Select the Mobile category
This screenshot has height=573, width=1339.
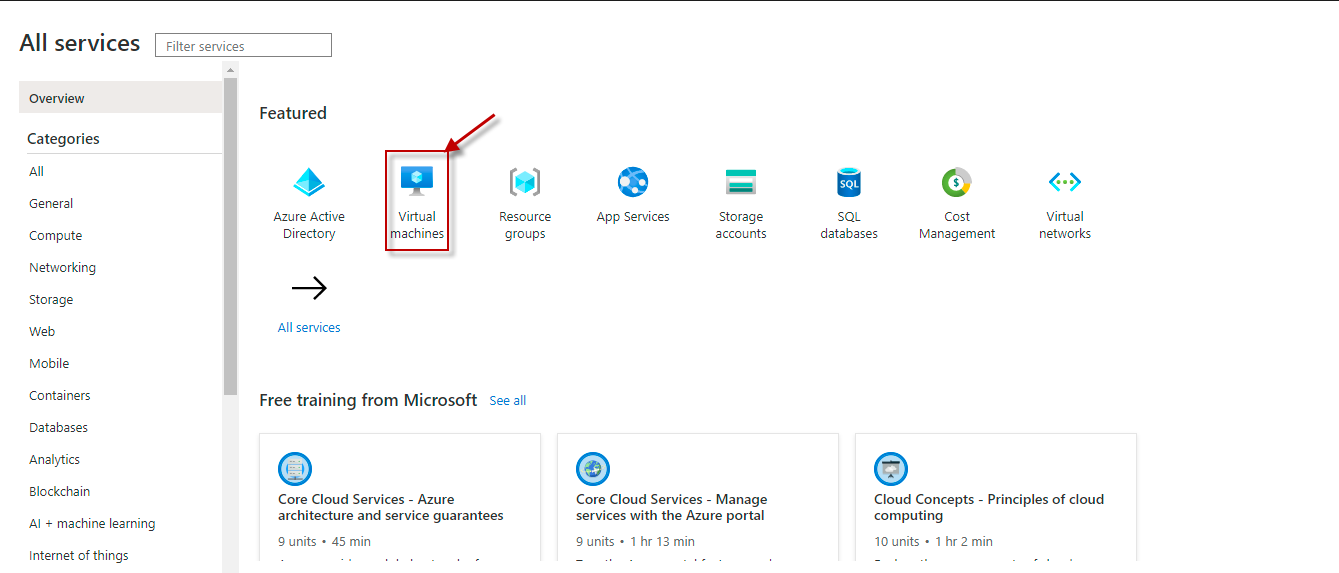[x=49, y=363]
